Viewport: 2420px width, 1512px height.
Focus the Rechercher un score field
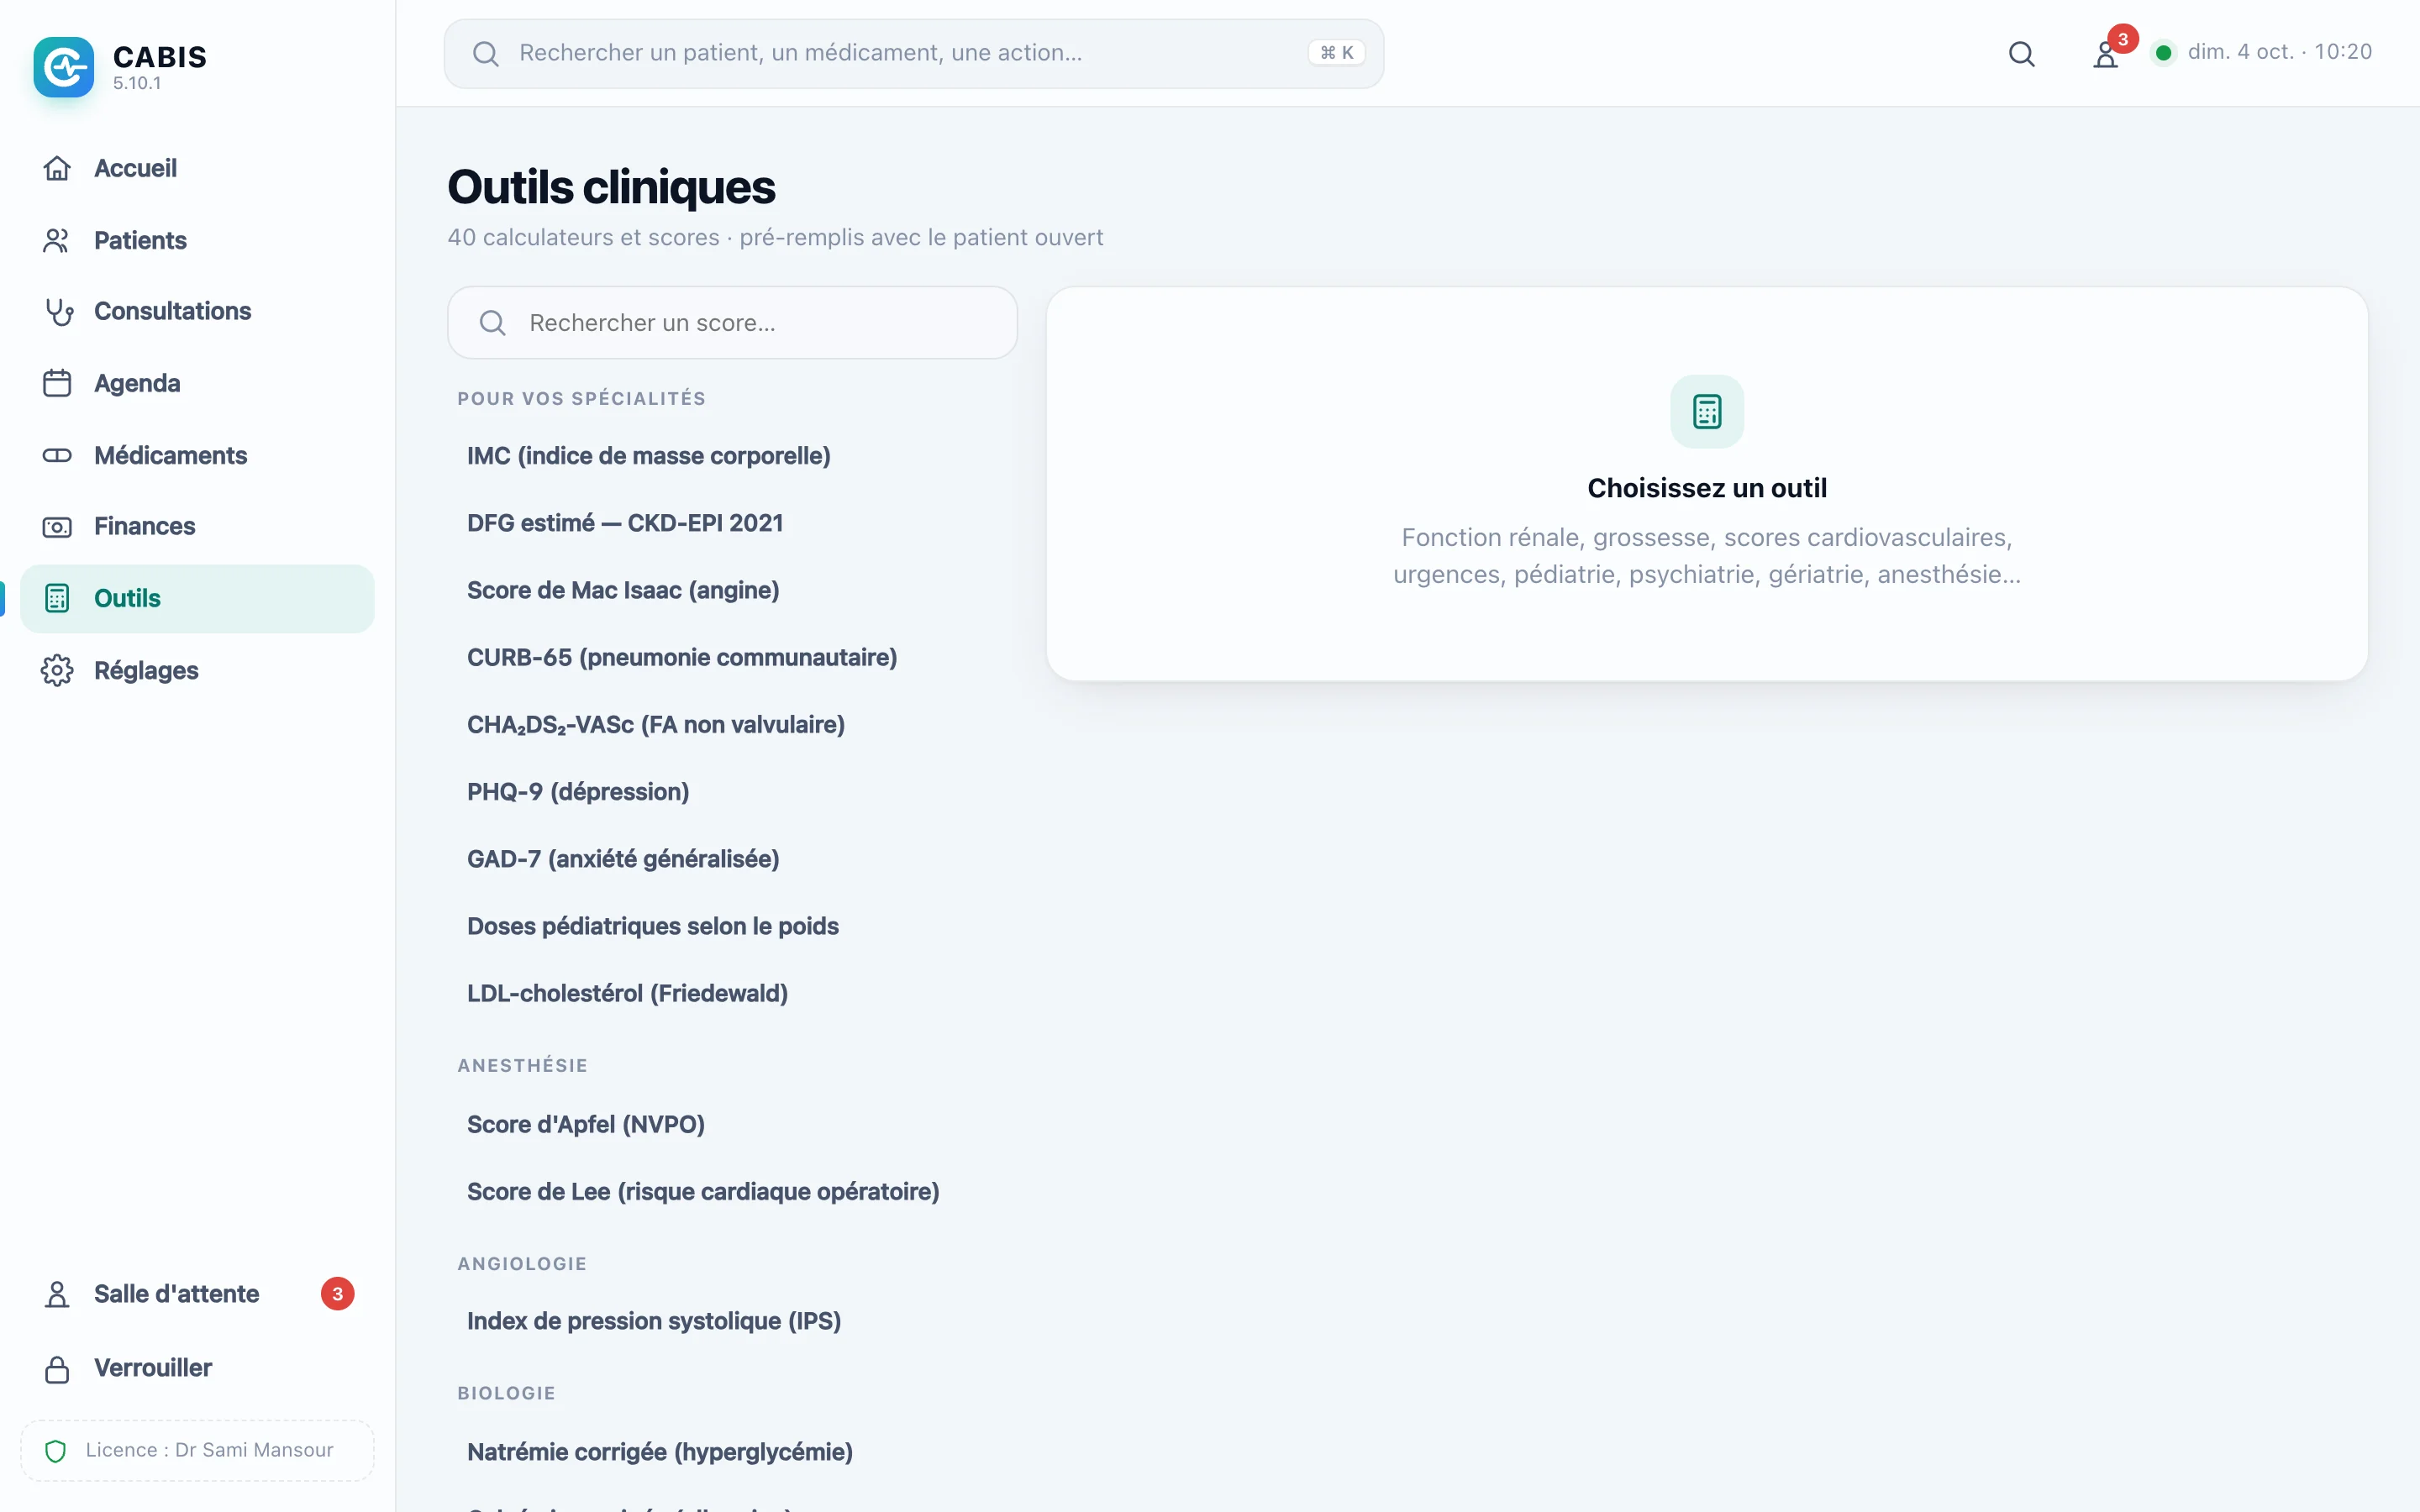pos(732,322)
